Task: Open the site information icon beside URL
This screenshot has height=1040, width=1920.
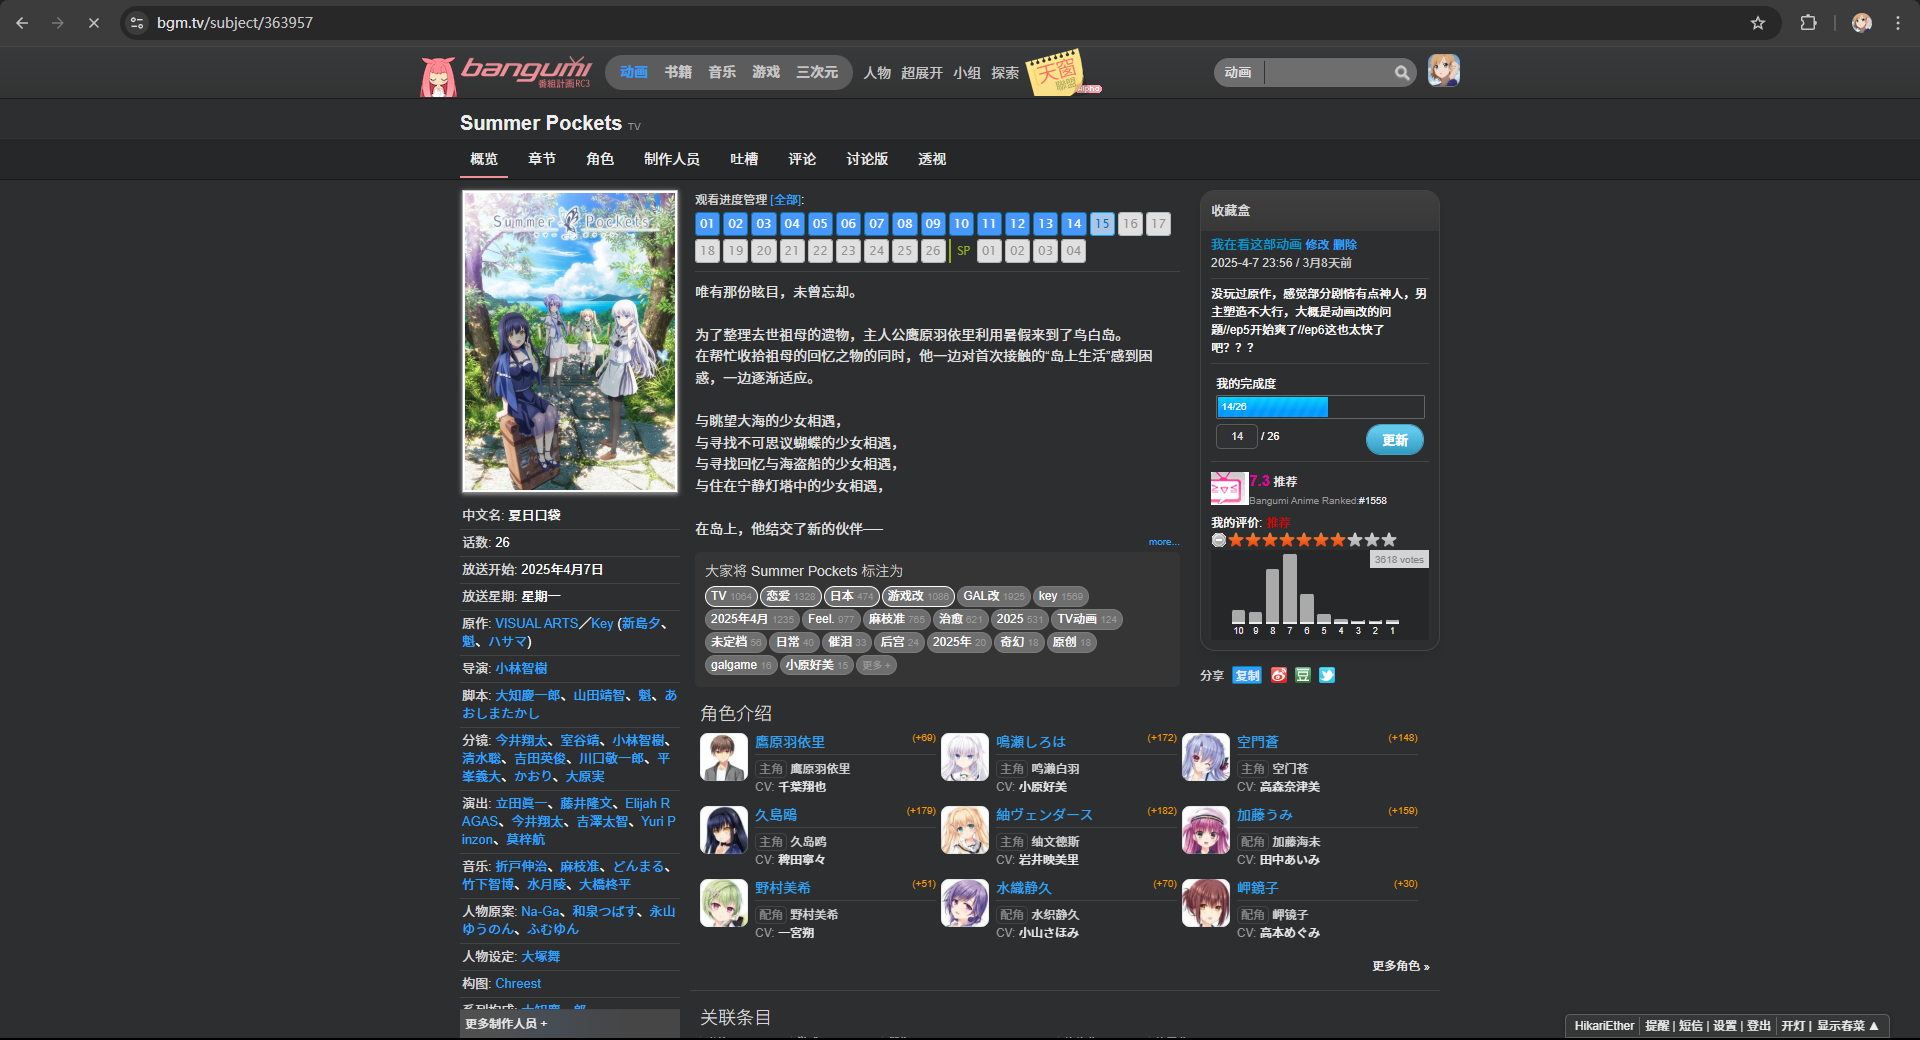Action: point(138,22)
